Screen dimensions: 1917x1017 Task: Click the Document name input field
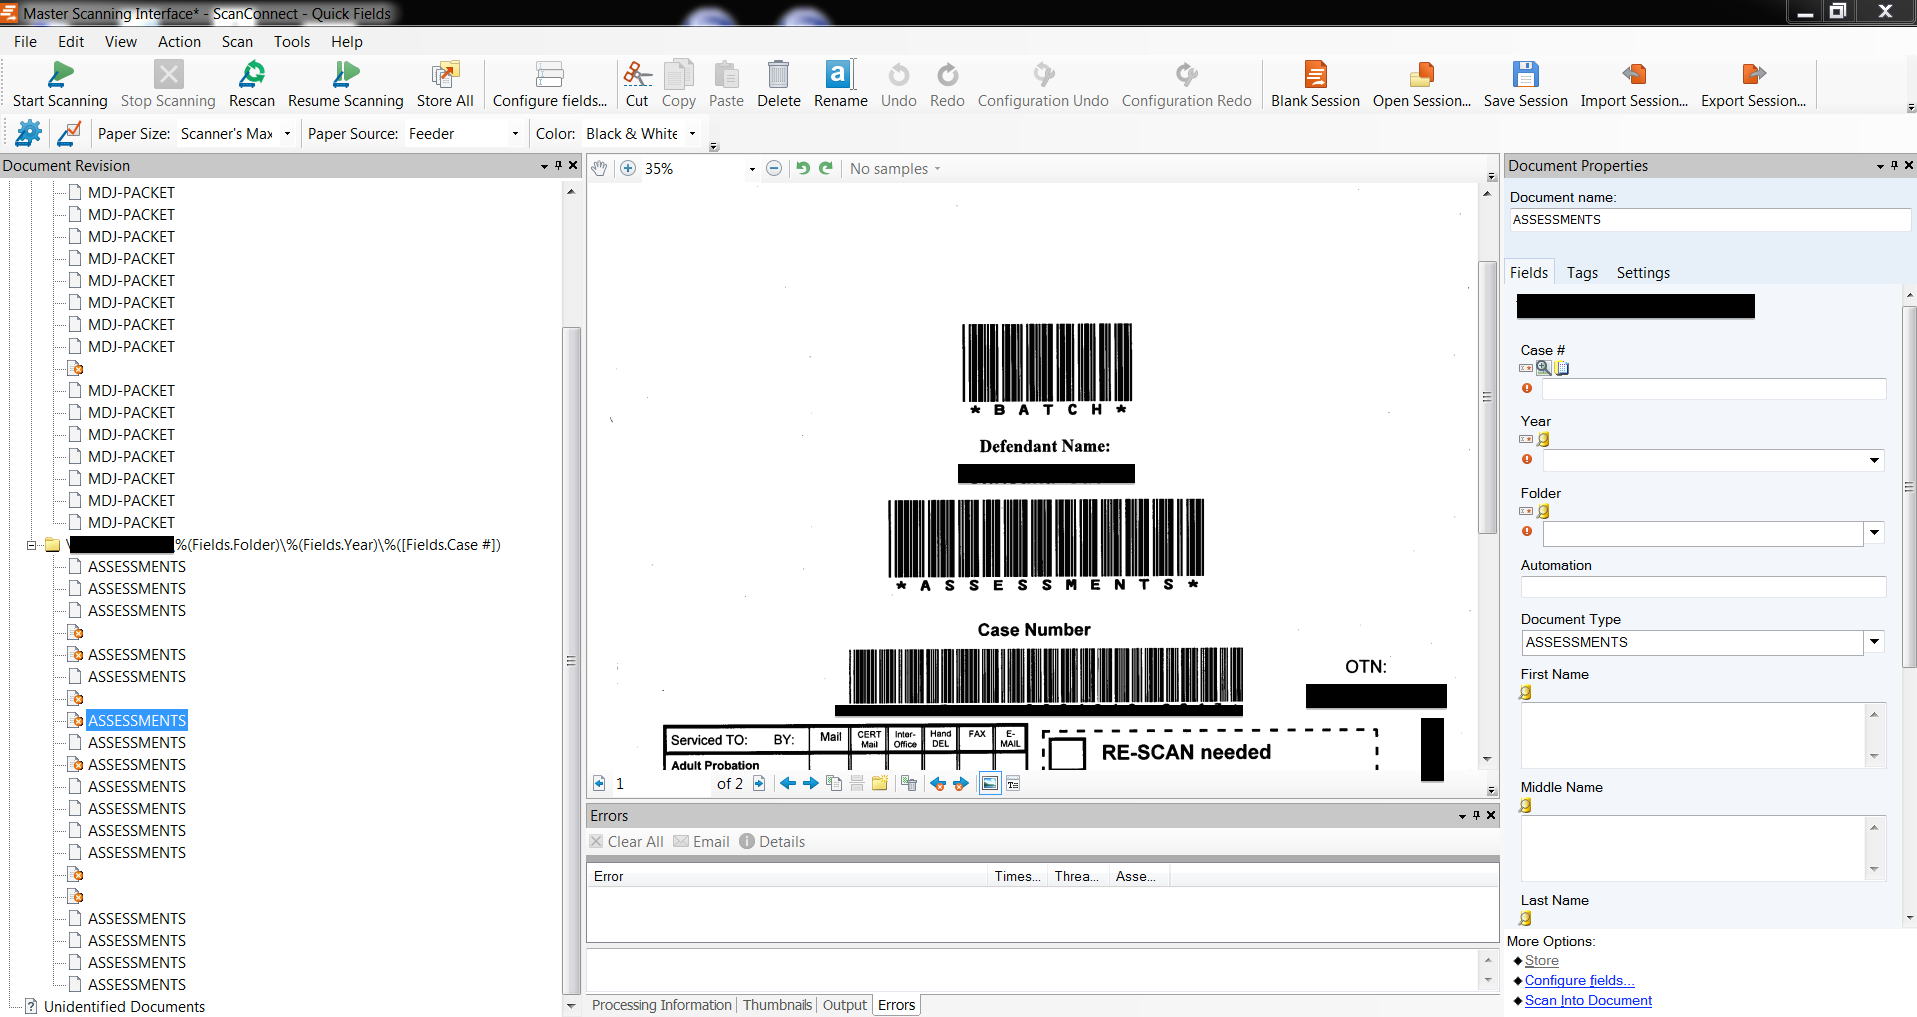pyautogui.click(x=1709, y=220)
